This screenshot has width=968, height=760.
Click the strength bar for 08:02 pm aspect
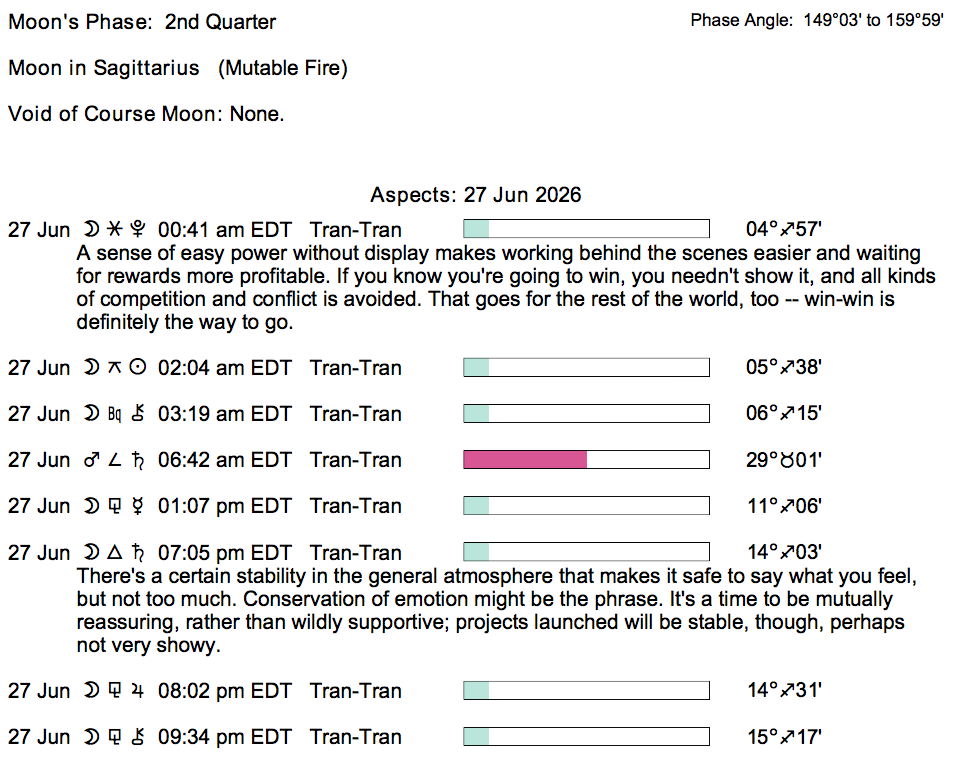pyautogui.click(x=586, y=690)
